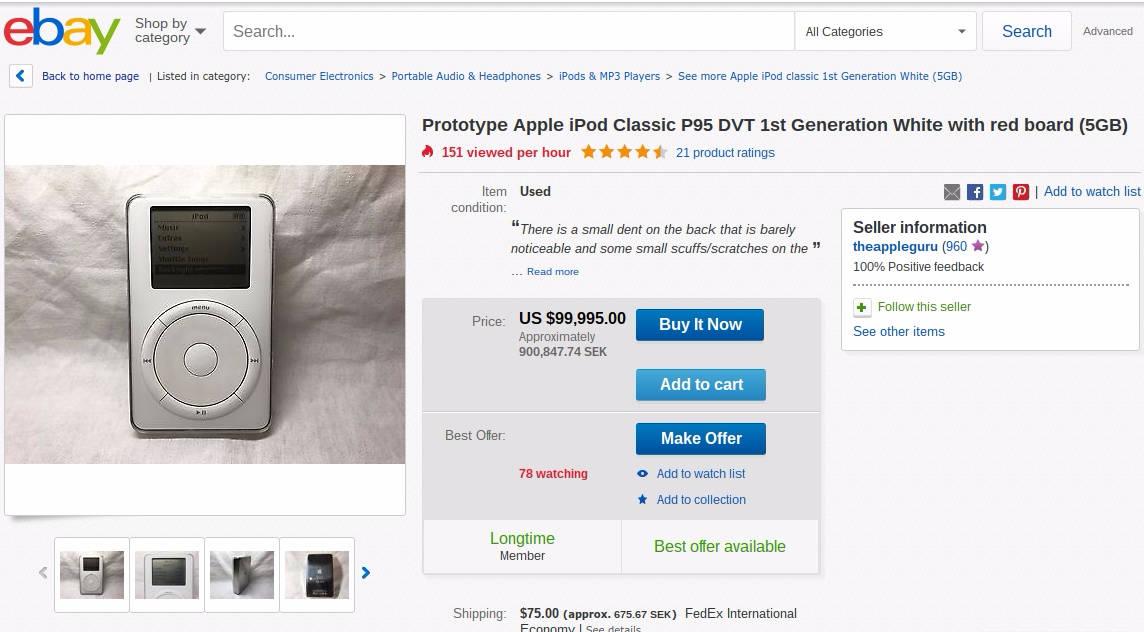Click the star icon beside Add to collection
The height and width of the screenshot is (632, 1144).
pyautogui.click(x=643, y=500)
